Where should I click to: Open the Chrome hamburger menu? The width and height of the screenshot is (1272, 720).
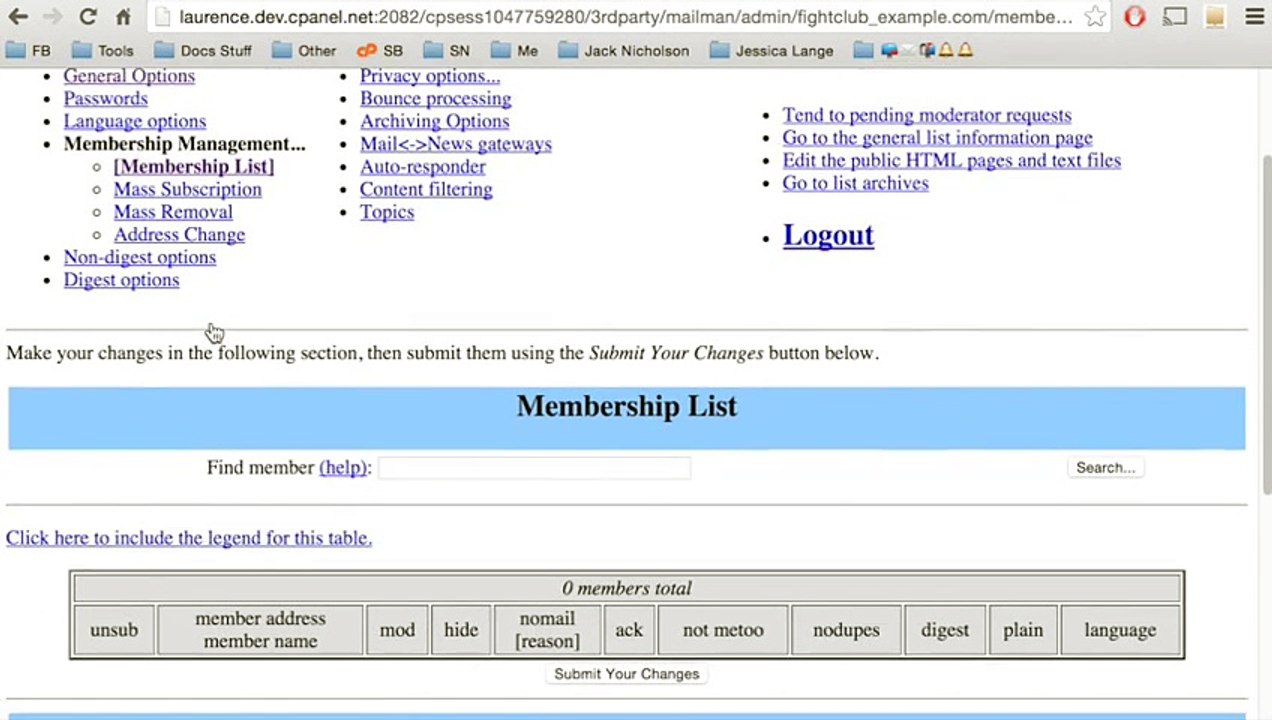click(1254, 17)
